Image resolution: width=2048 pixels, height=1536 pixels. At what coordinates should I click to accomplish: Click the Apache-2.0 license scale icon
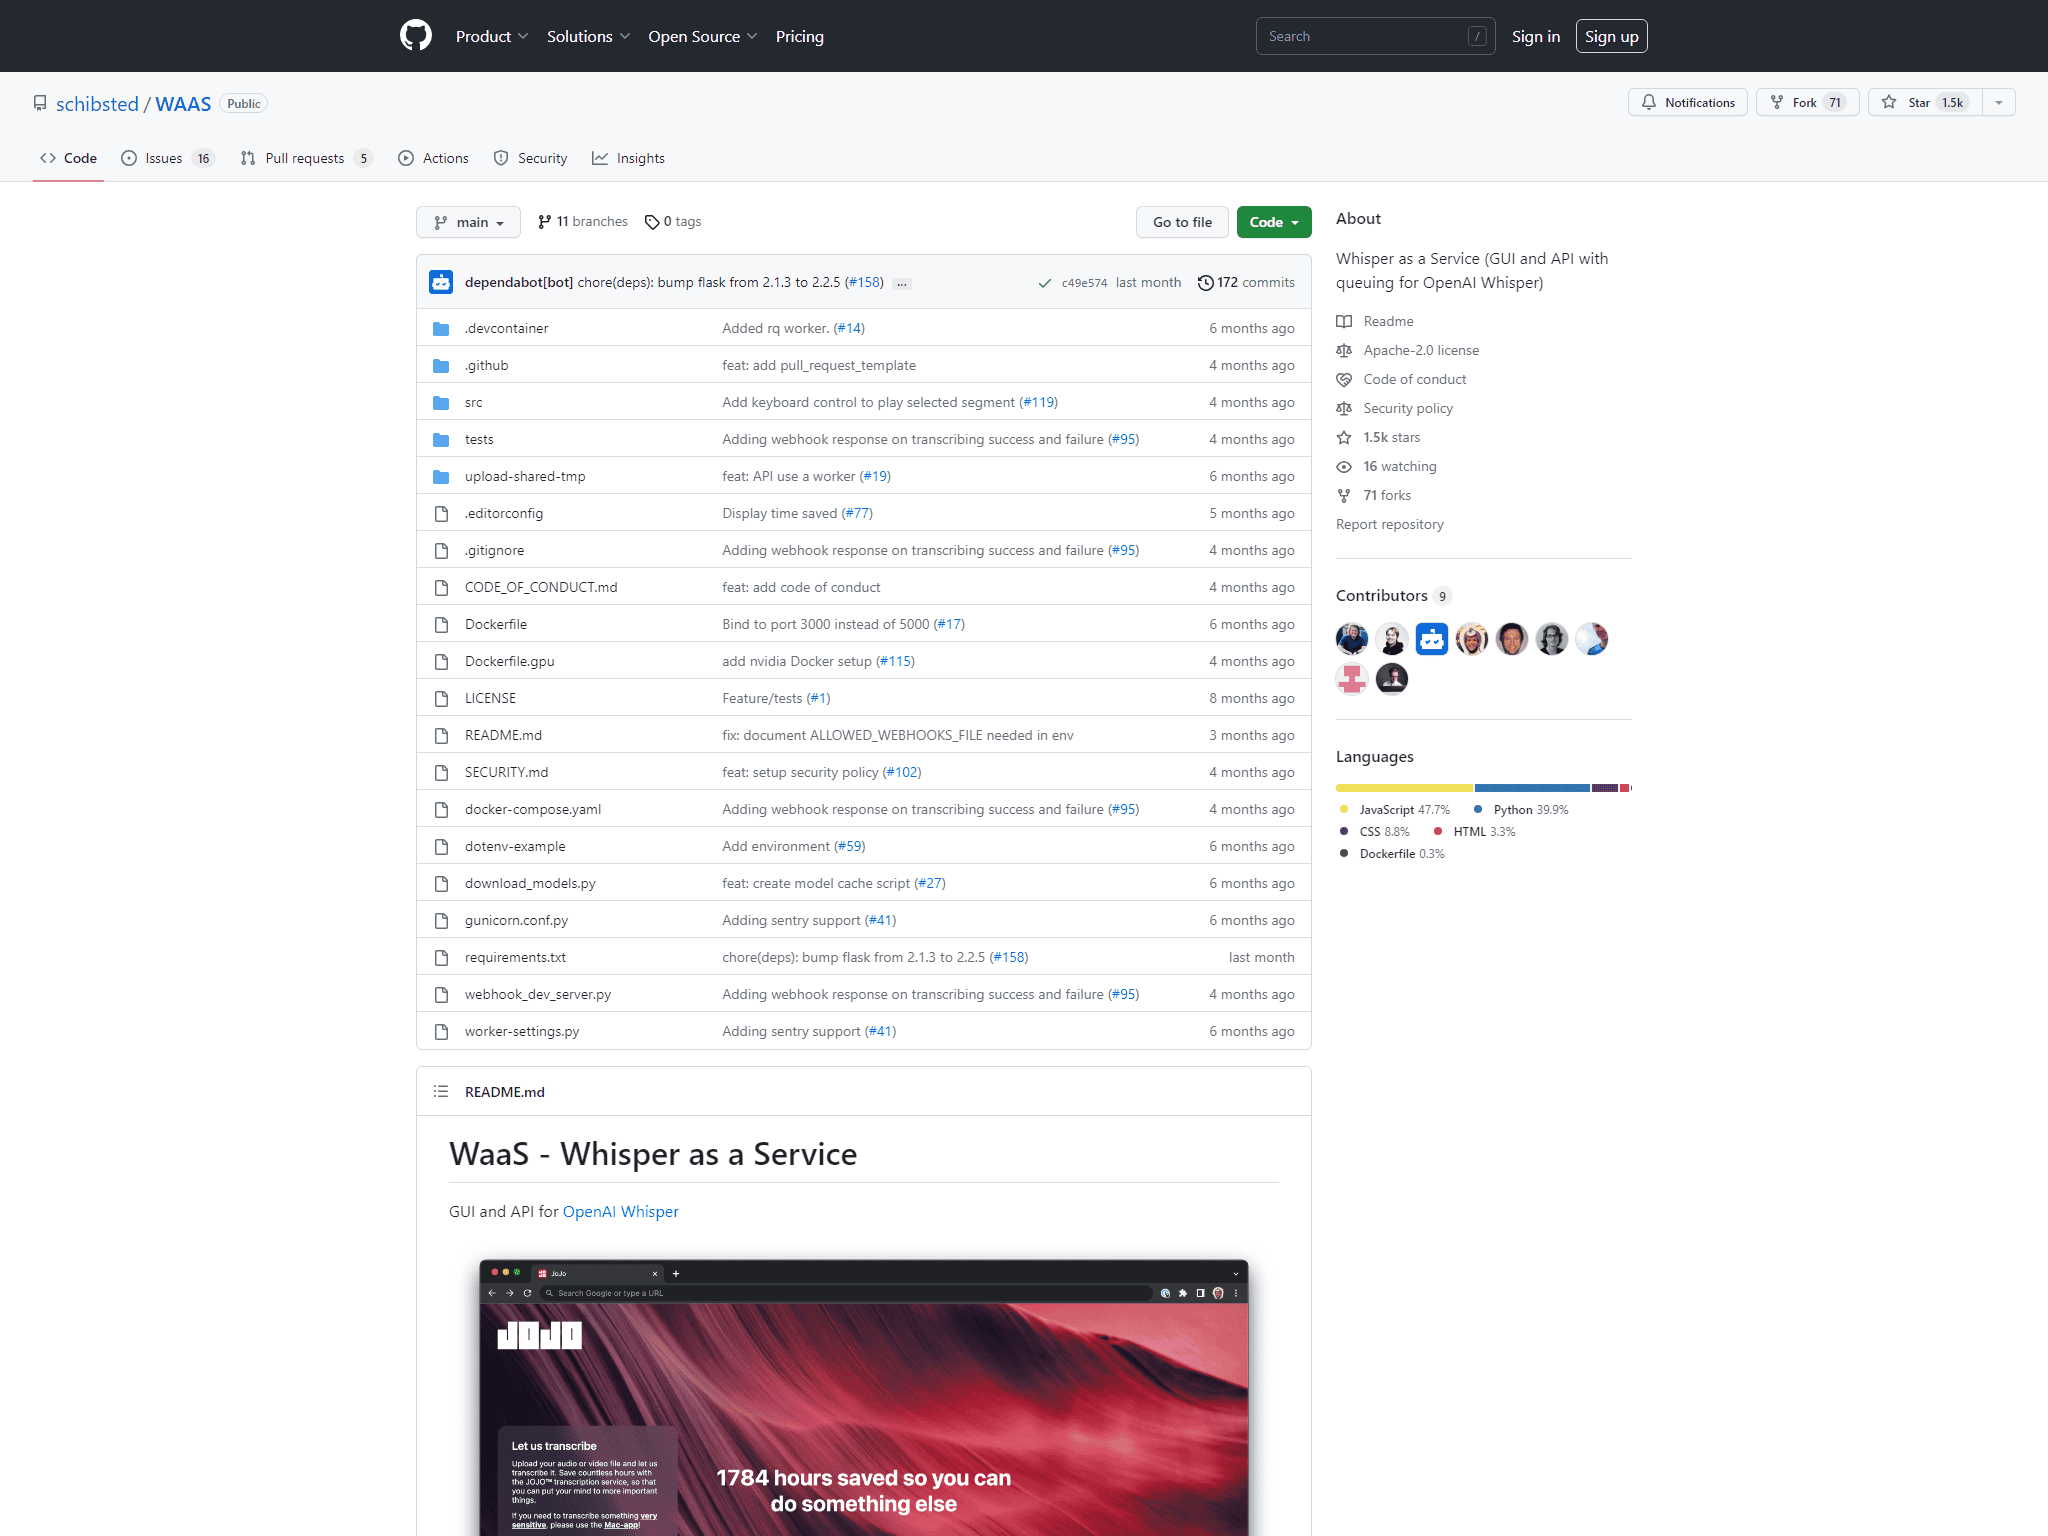pyautogui.click(x=1344, y=350)
